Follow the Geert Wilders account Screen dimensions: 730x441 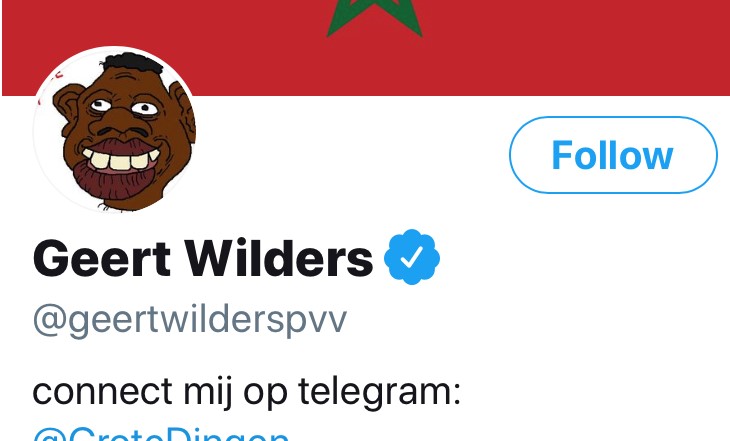point(613,155)
